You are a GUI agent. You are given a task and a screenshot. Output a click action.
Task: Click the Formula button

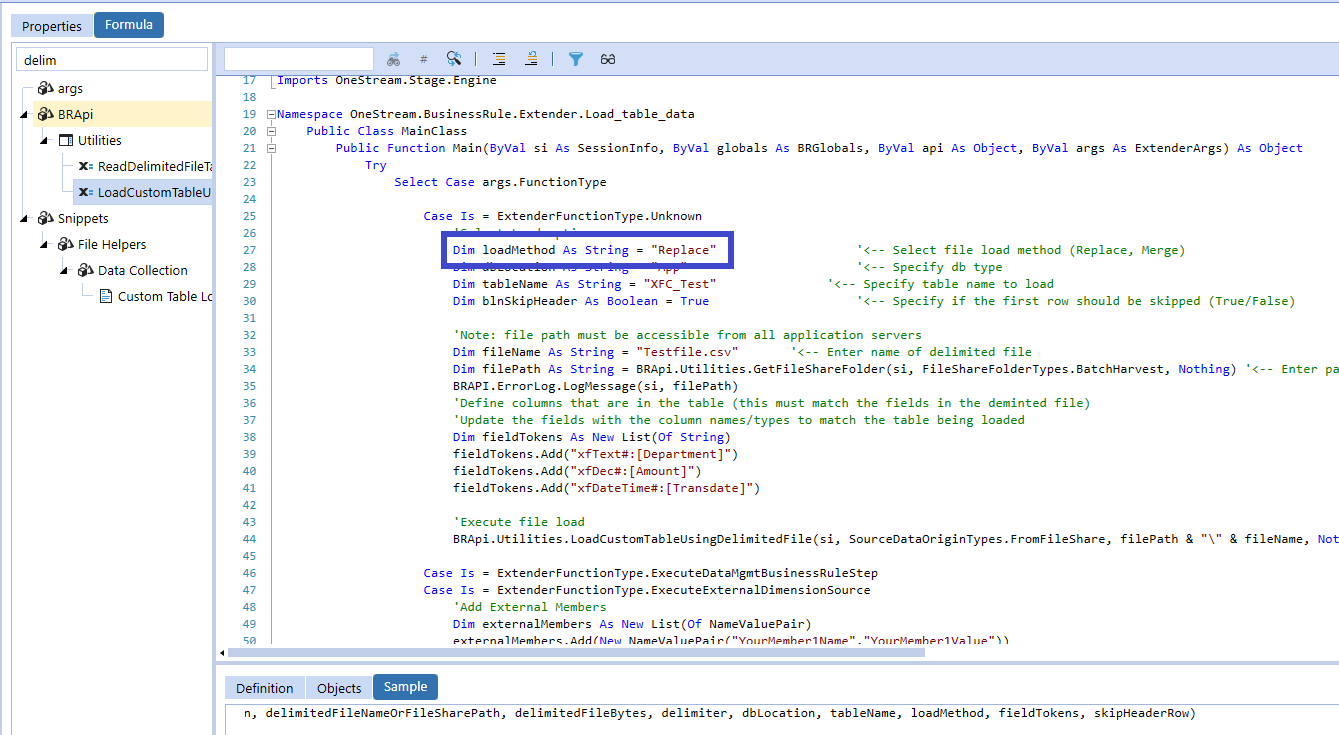[x=128, y=24]
